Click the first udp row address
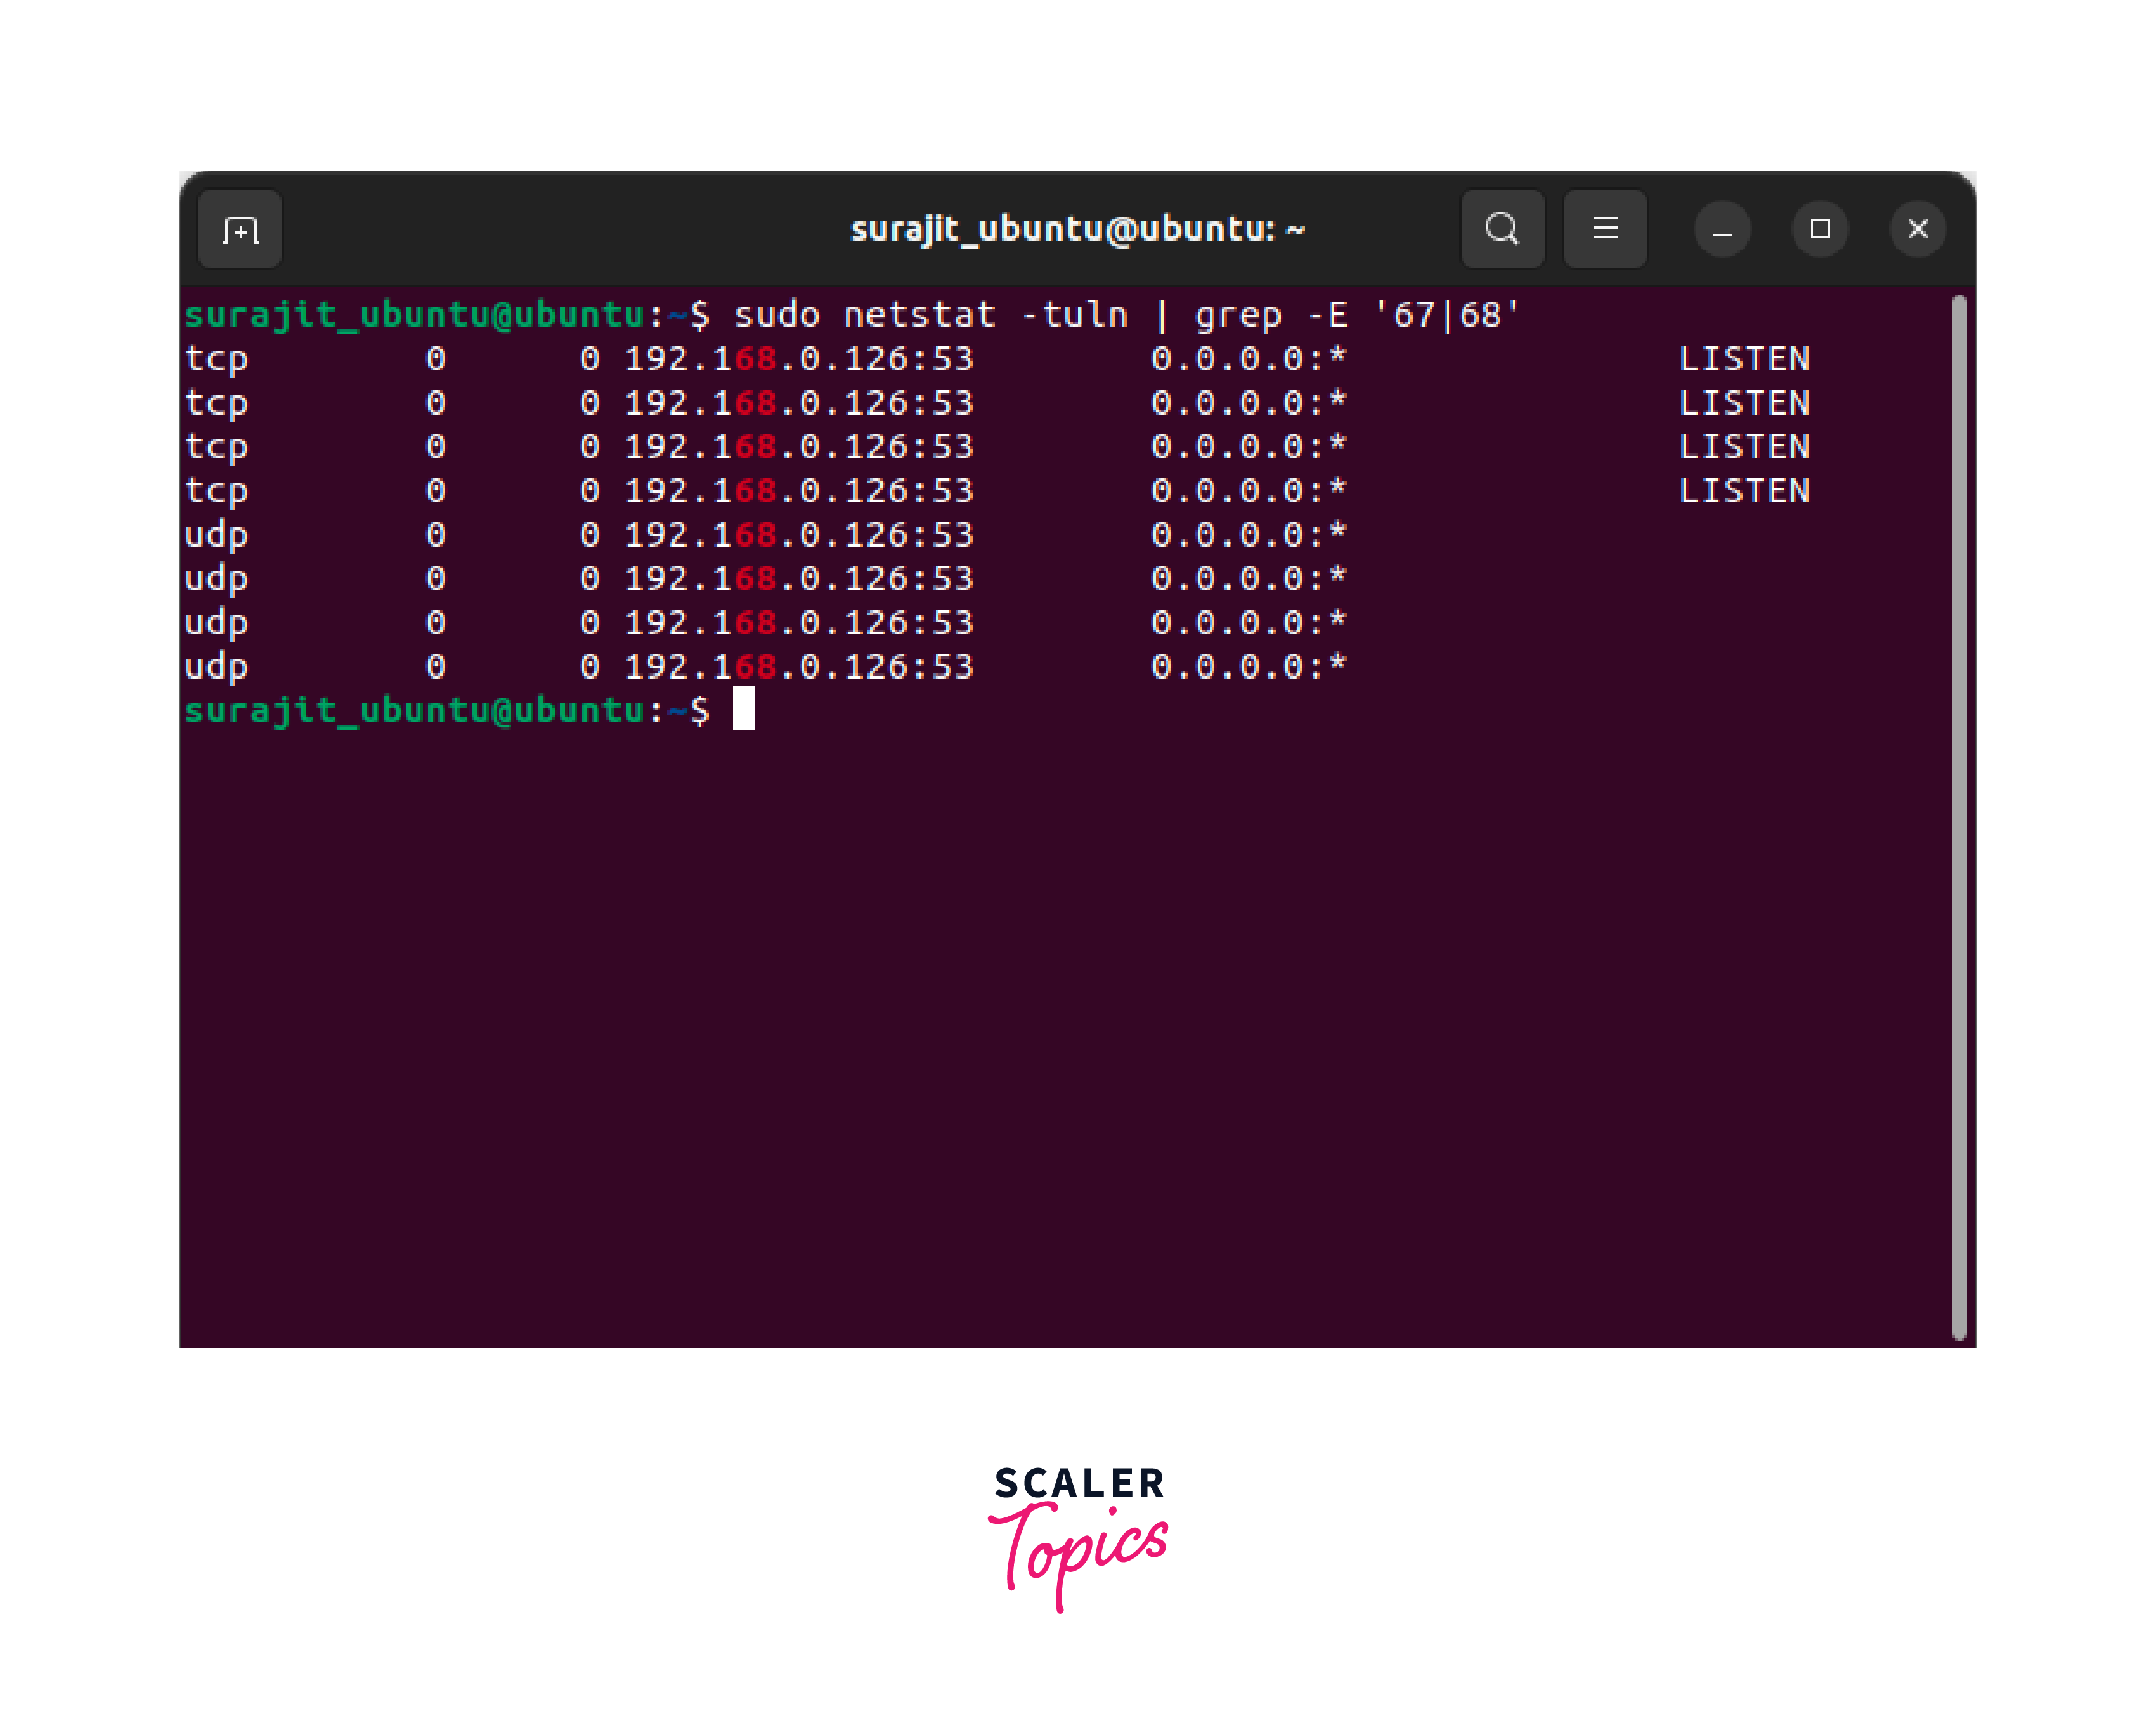This screenshot has width=2156, height=1735. tap(798, 535)
